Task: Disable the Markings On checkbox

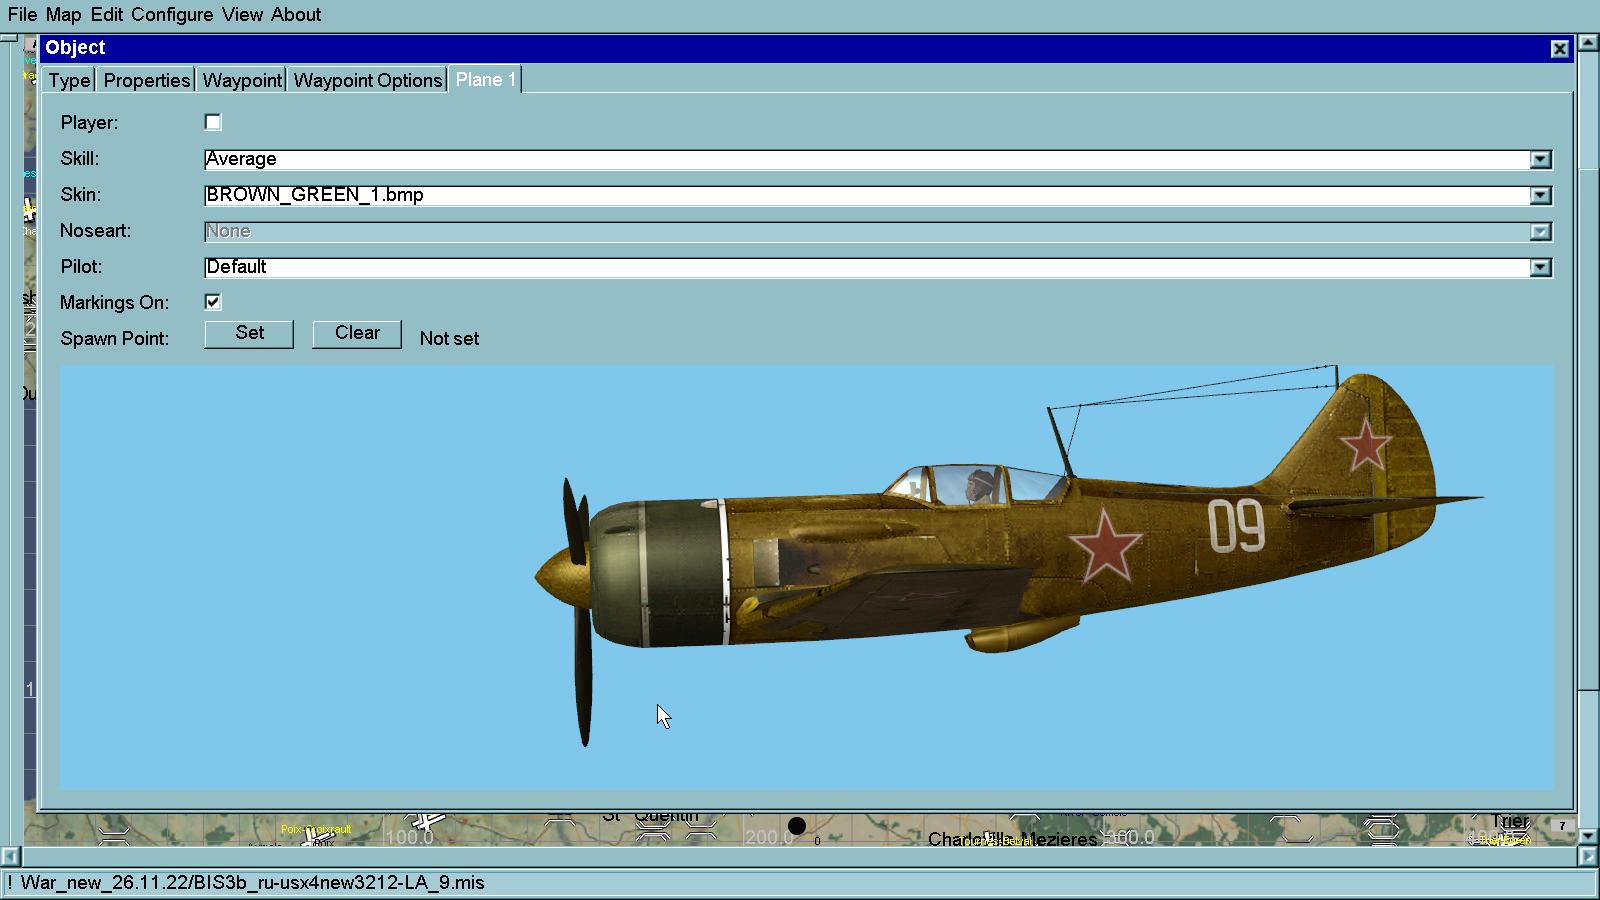Action: [213, 302]
